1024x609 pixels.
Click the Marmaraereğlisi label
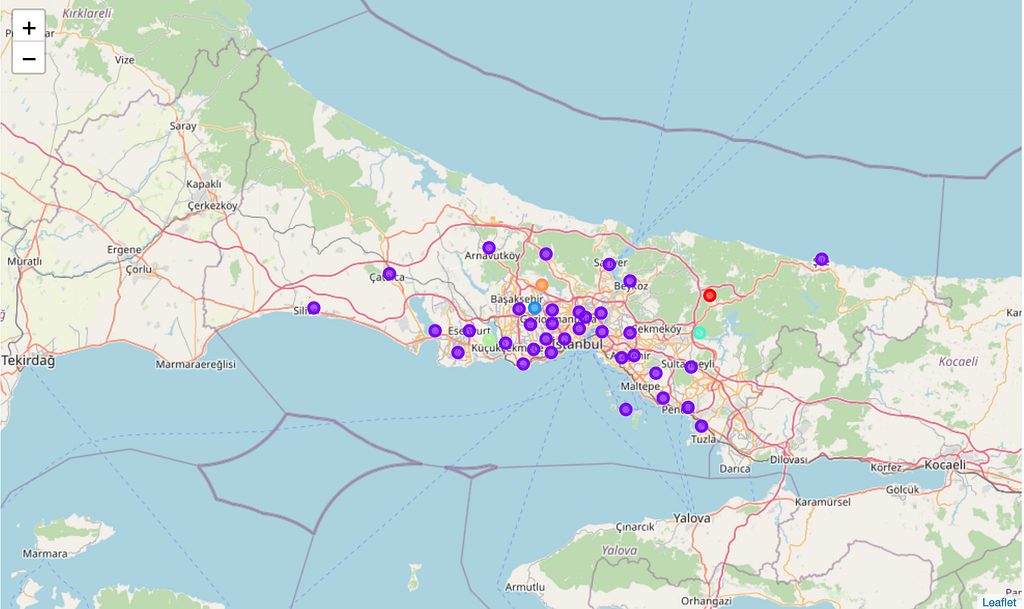click(195, 364)
